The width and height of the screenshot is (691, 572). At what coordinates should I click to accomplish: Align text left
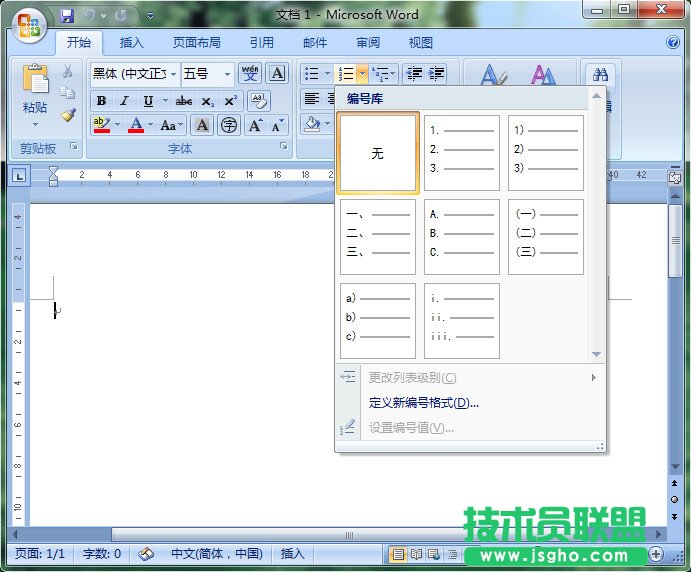pyautogui.click(x=312, y=98)
